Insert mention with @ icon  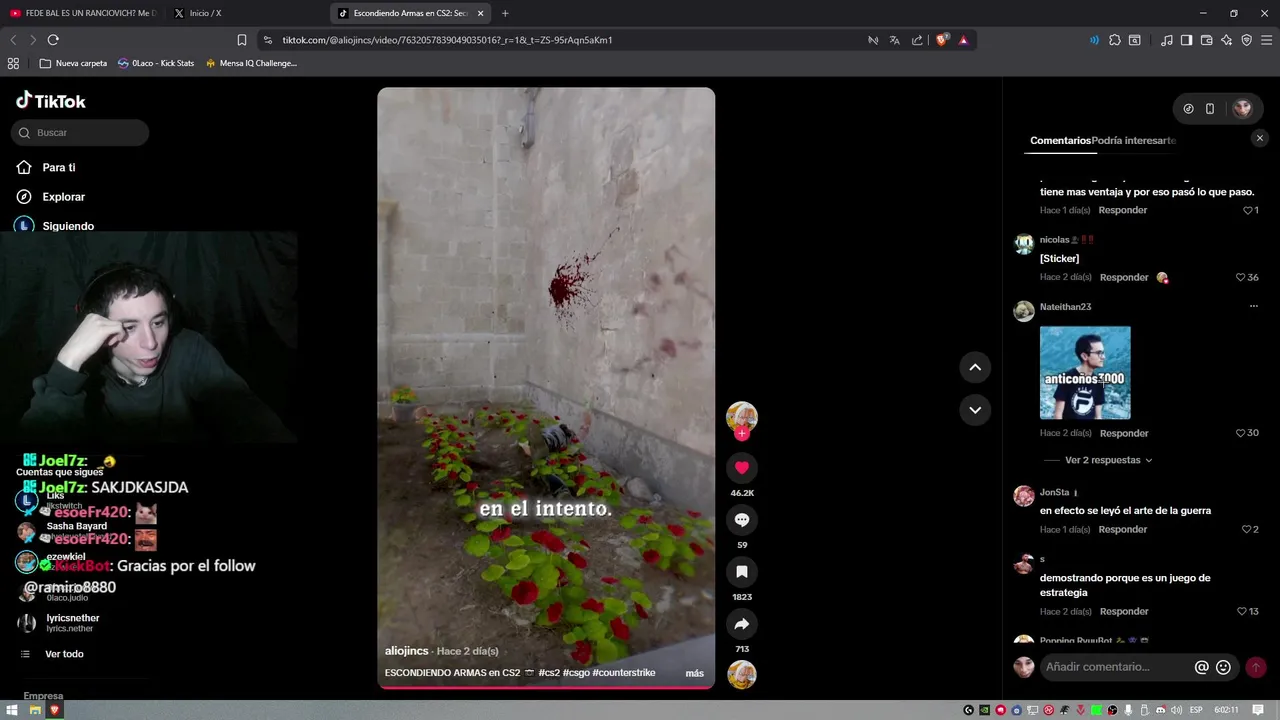[x=1202, y=667]
